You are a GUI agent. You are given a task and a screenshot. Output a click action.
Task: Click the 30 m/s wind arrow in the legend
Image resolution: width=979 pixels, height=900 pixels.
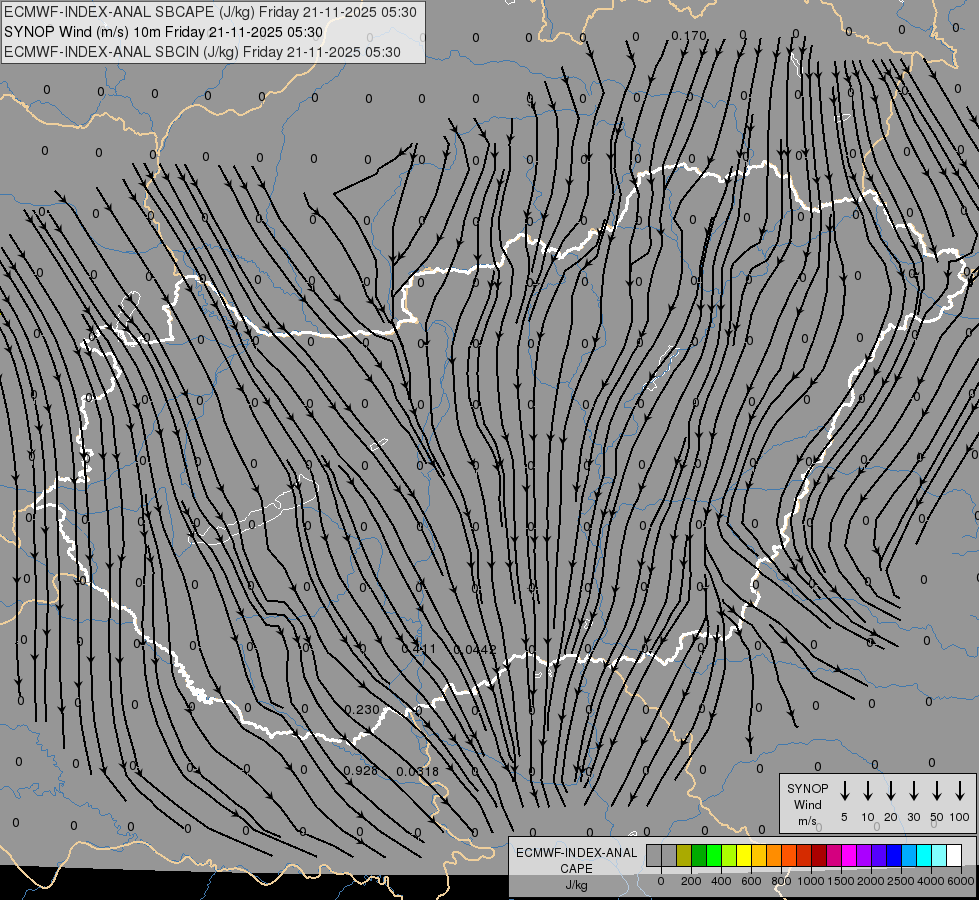point(913,791)
